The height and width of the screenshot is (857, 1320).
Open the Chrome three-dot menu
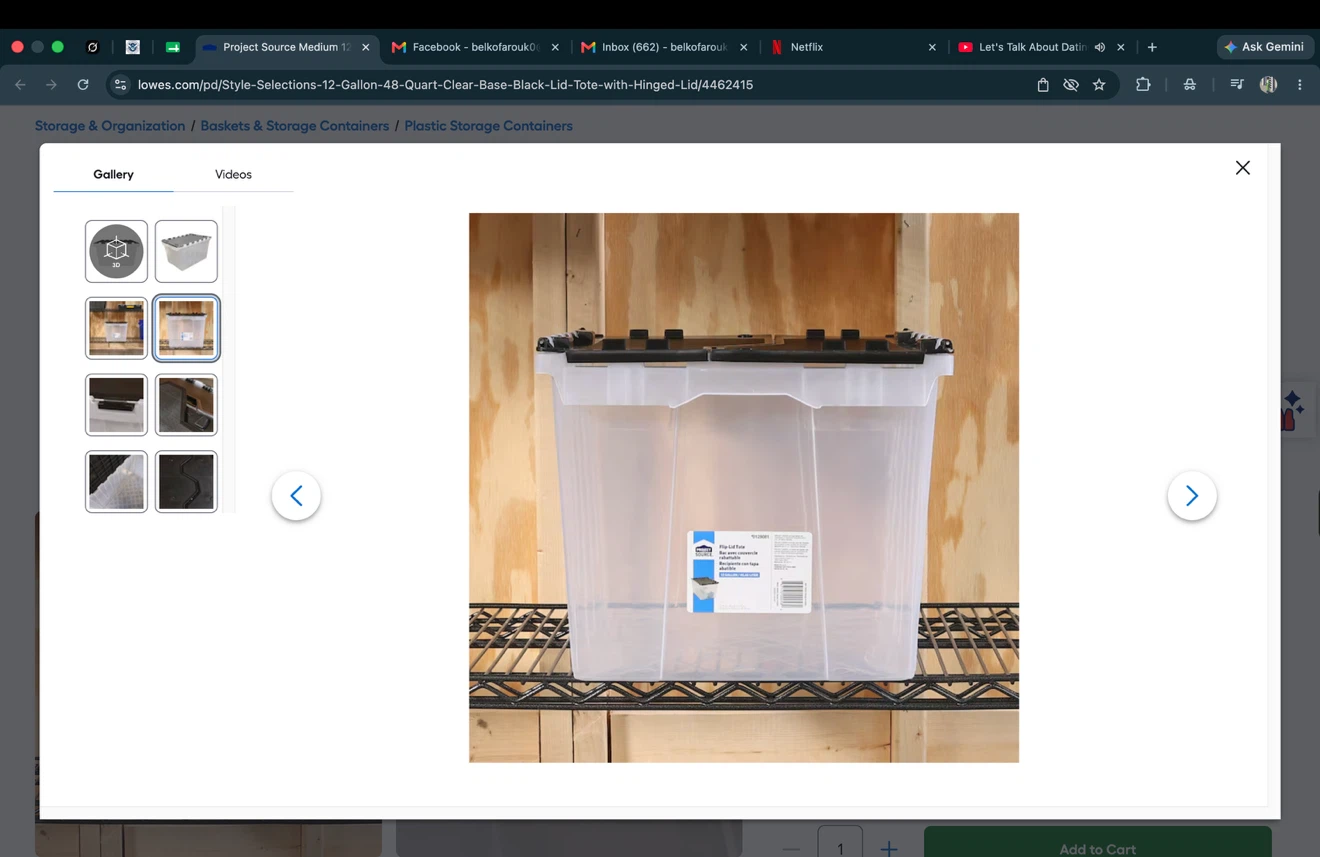[1300, 85]
